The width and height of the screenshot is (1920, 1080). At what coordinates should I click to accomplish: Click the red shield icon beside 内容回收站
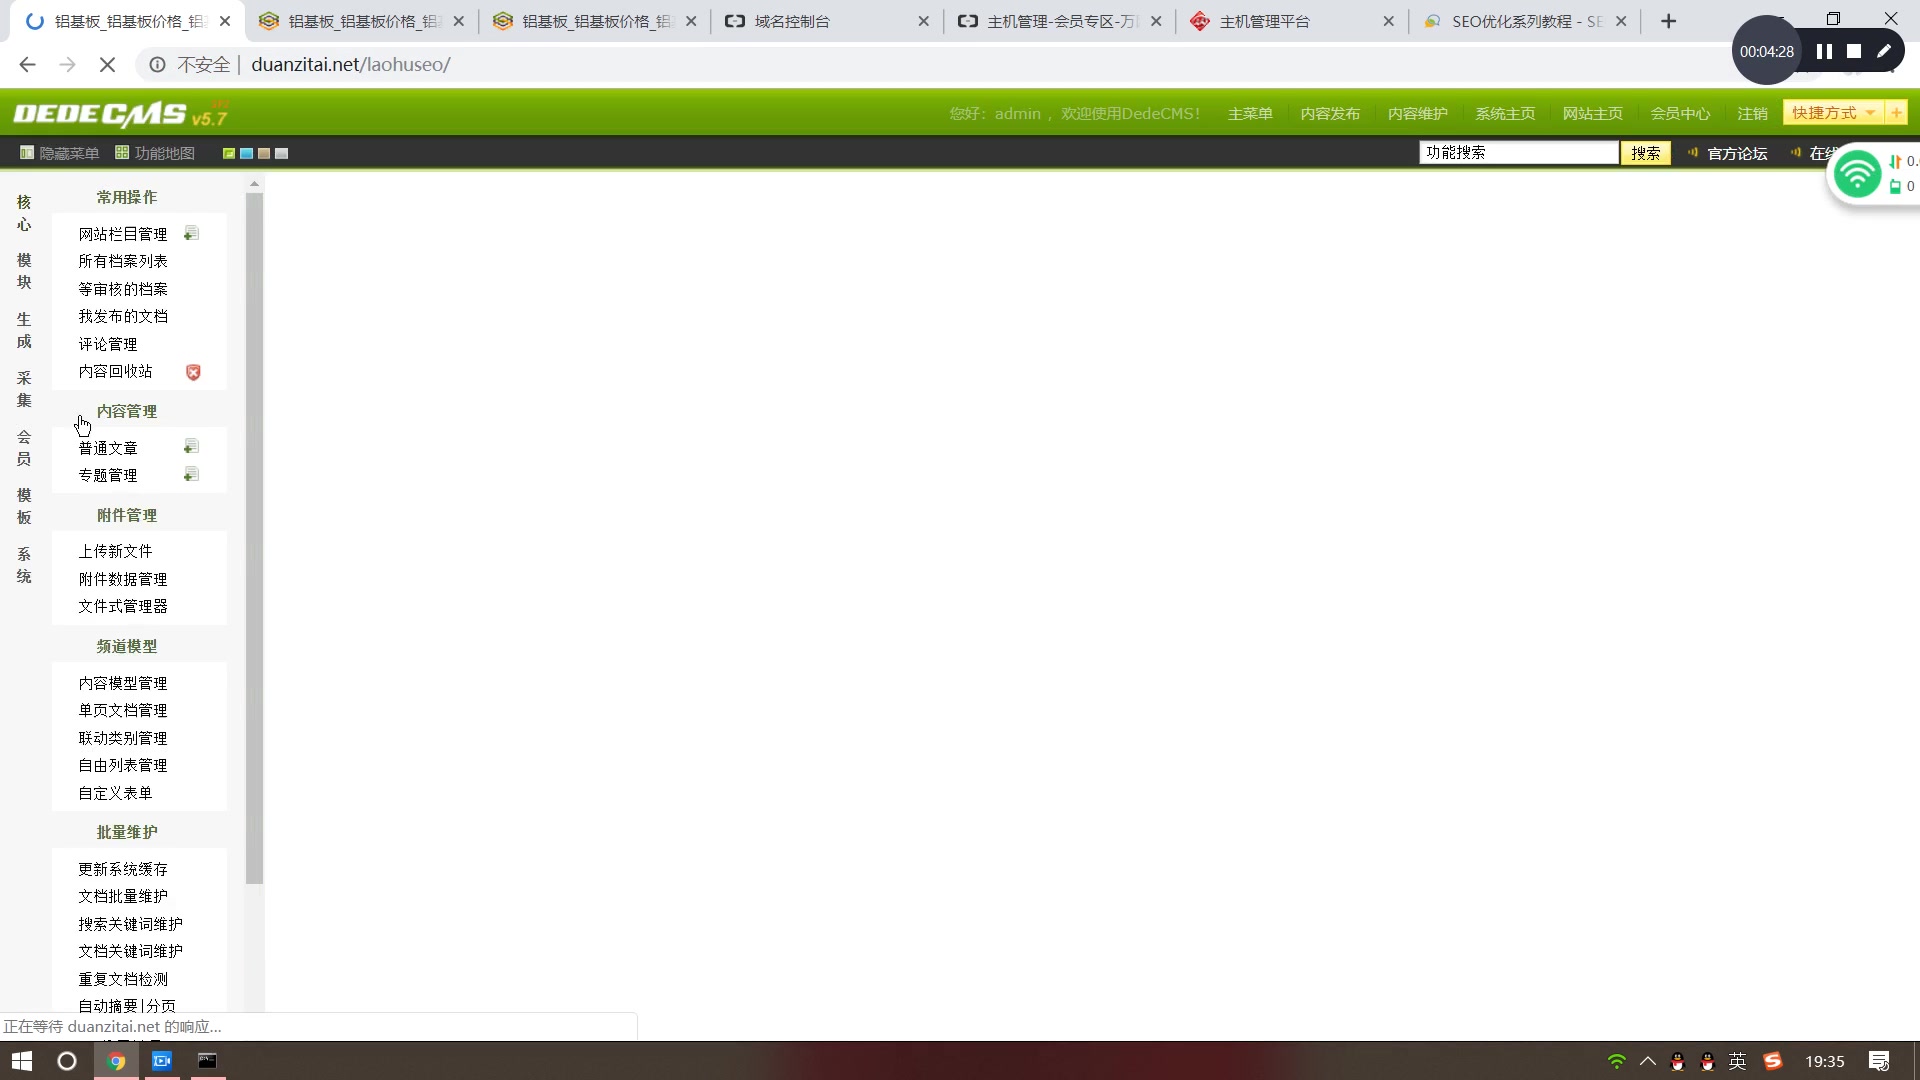[193, 372]
